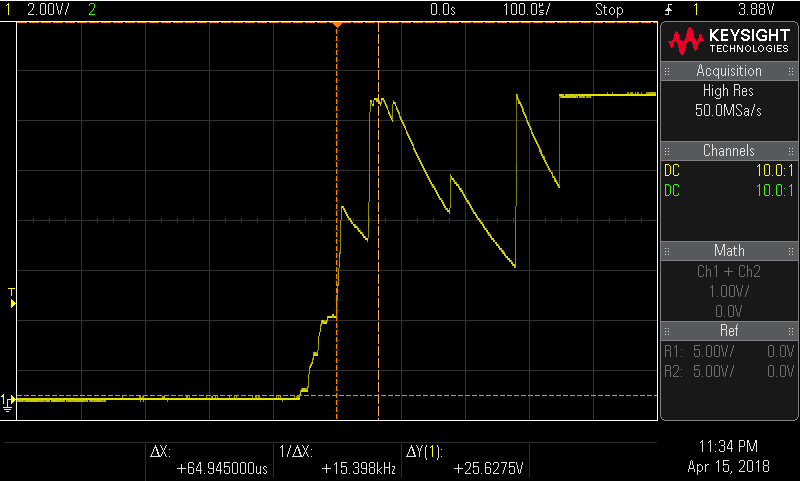
Task: Open the Ref panel header
Action: coord(728,330)
